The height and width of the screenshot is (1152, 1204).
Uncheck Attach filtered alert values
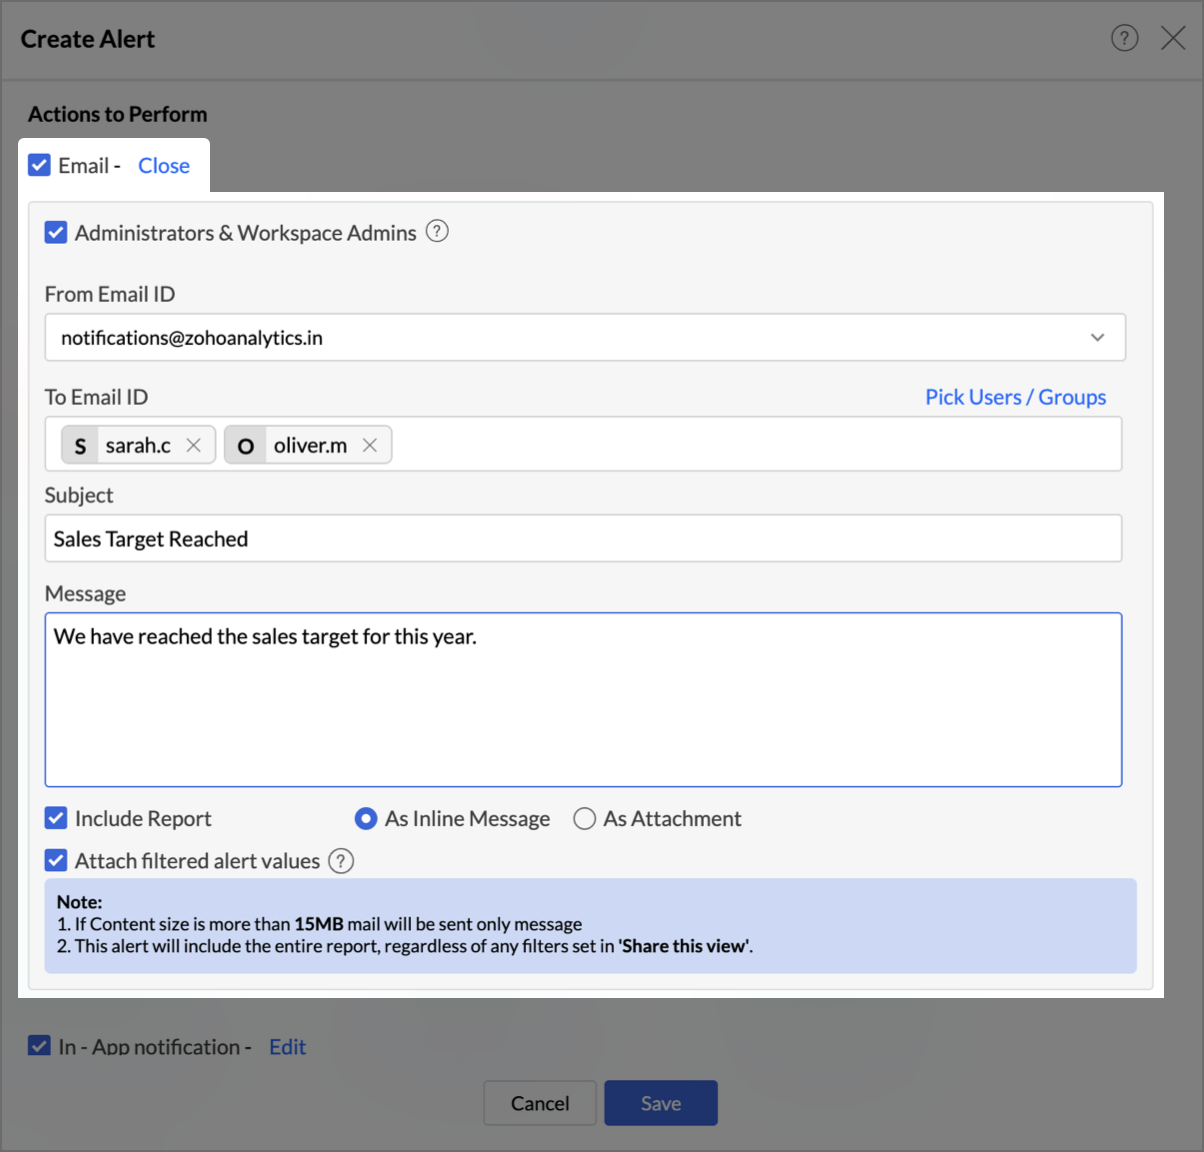(56, 860)
